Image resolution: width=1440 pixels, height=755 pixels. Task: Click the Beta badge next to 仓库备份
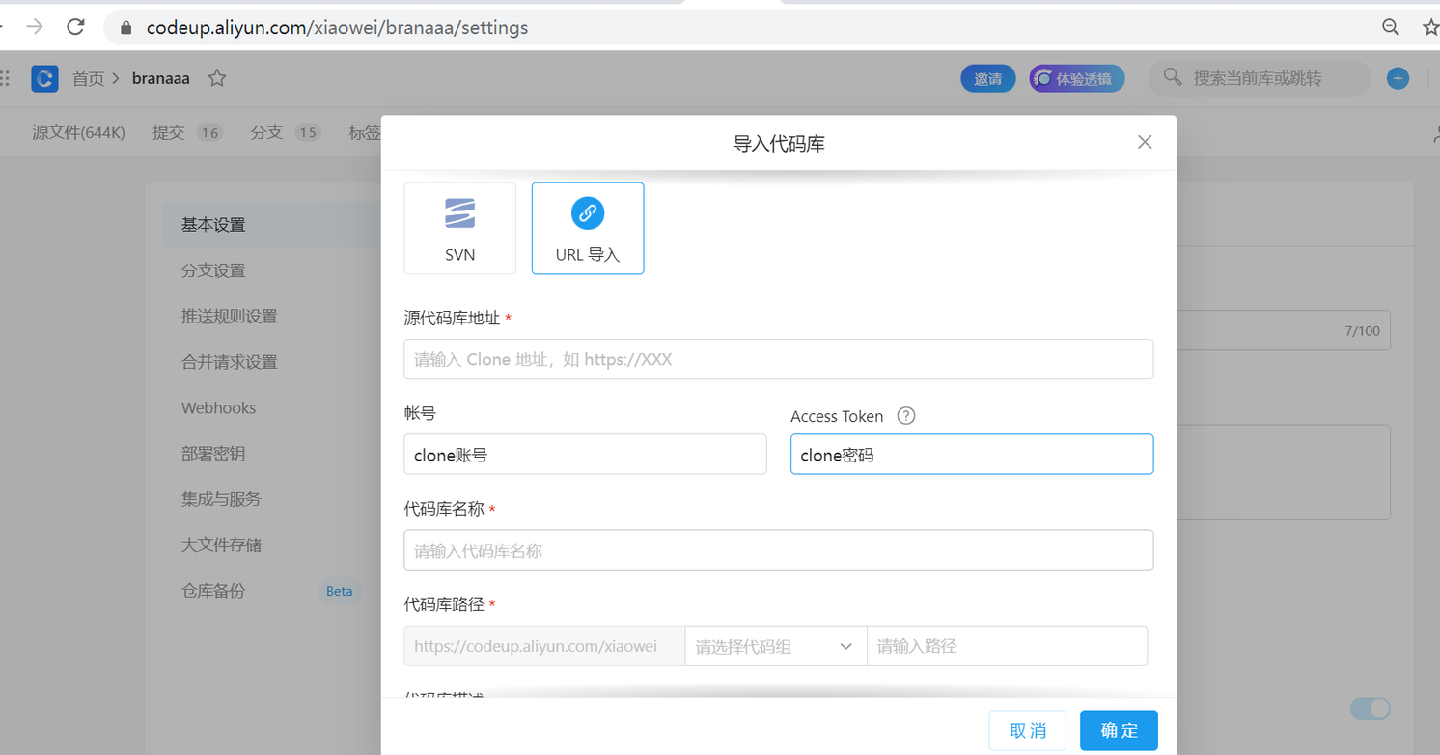point(339,591)
